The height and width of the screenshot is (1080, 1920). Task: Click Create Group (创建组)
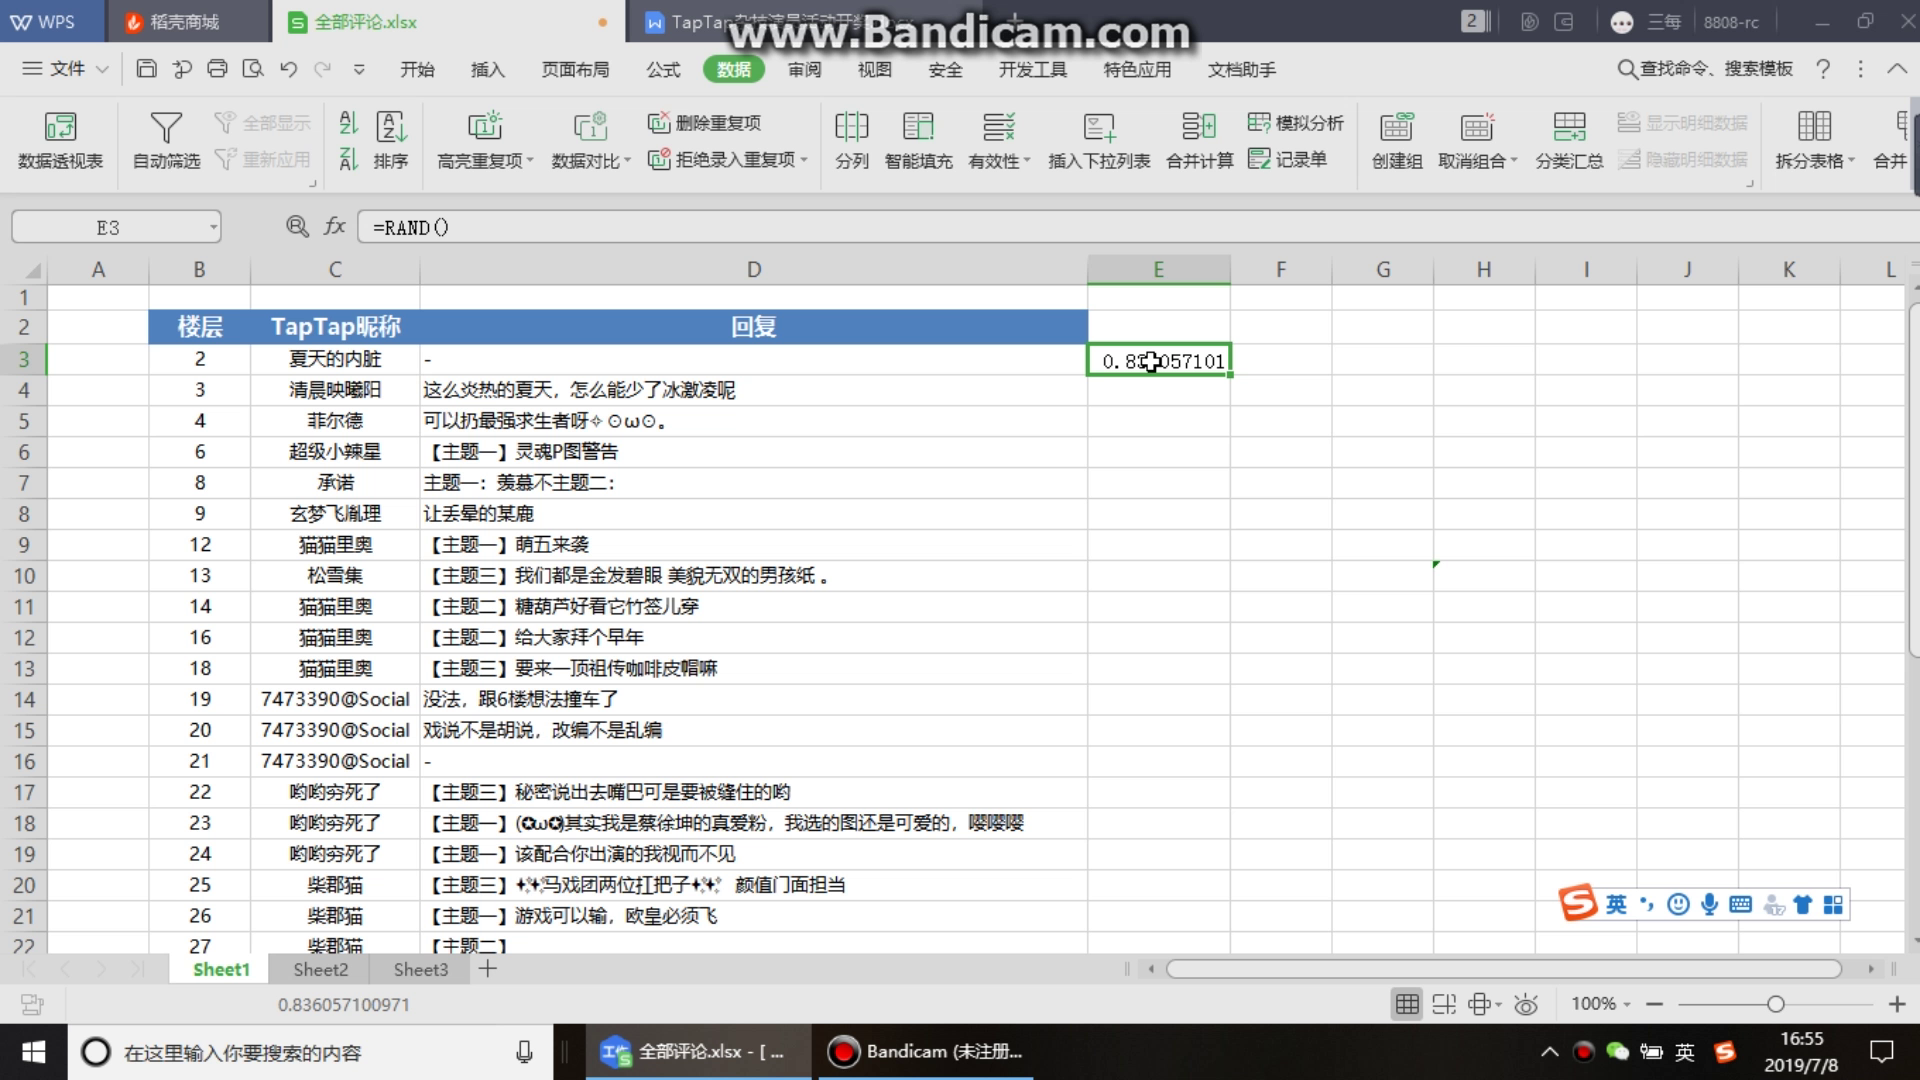click(x=1397, y=140)
